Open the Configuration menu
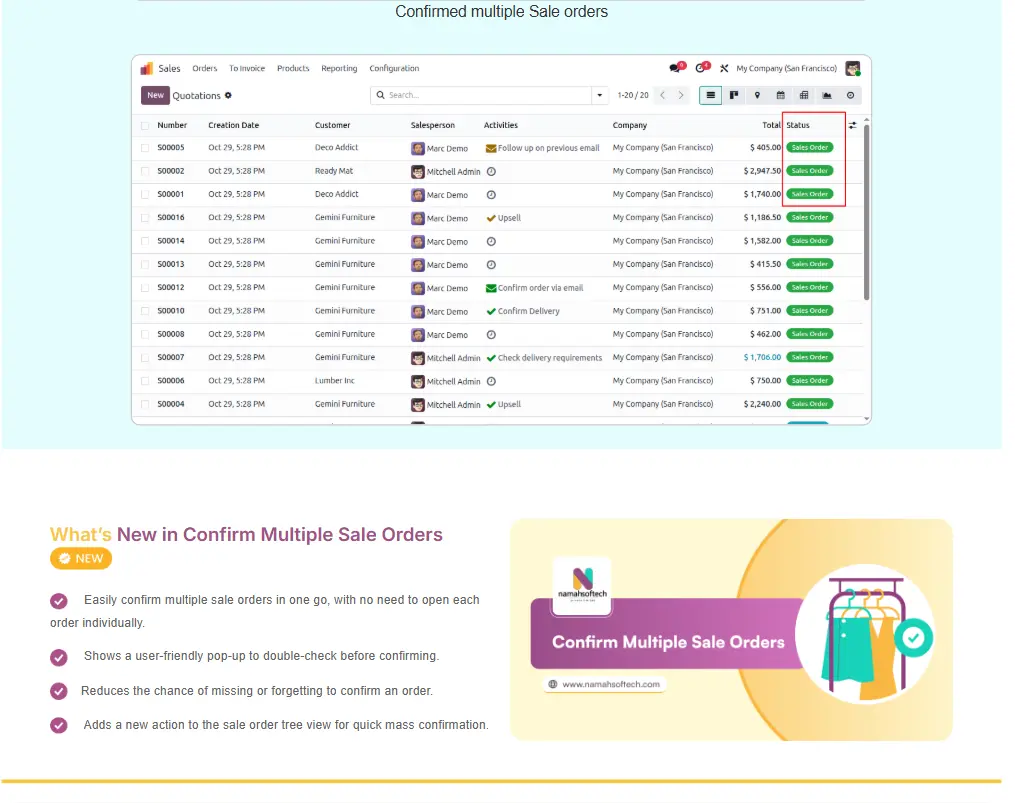This screenshot has height=803, width=1015. (x=394, y=69)
